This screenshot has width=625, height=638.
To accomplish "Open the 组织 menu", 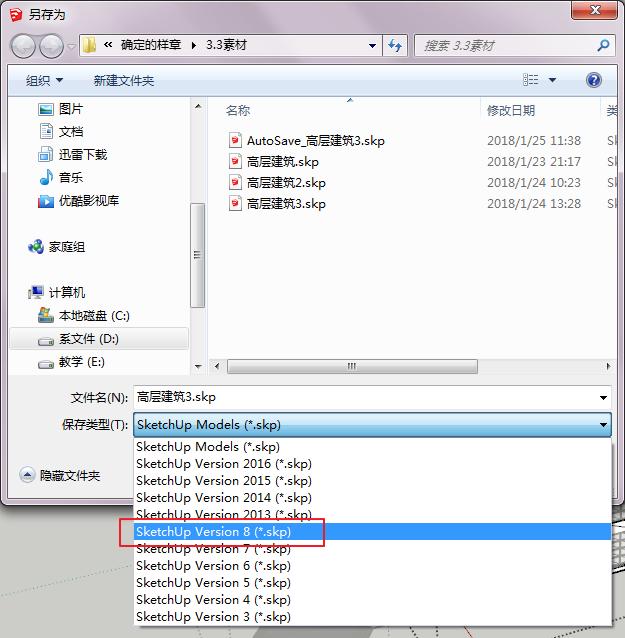I will click(44, 81).
